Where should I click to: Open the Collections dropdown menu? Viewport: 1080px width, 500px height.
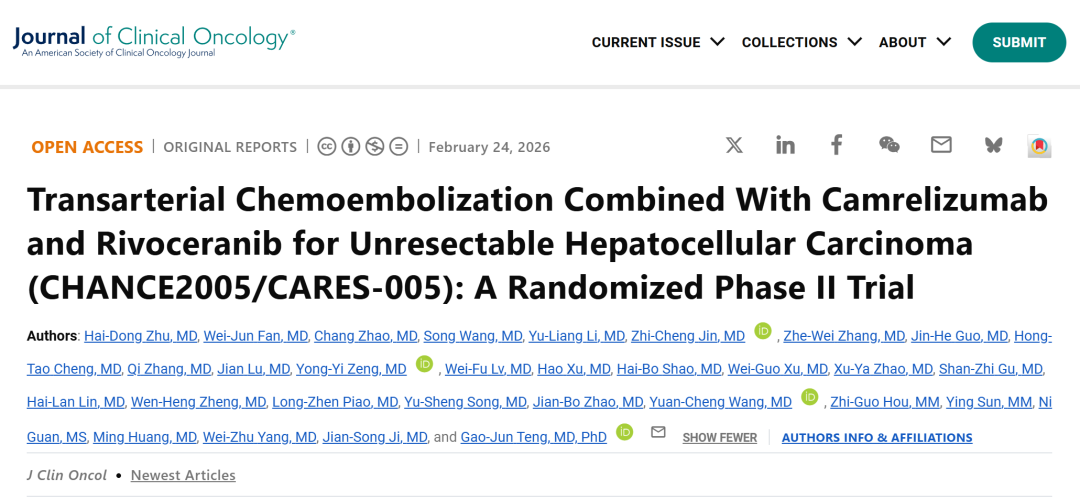click(801, 42)
